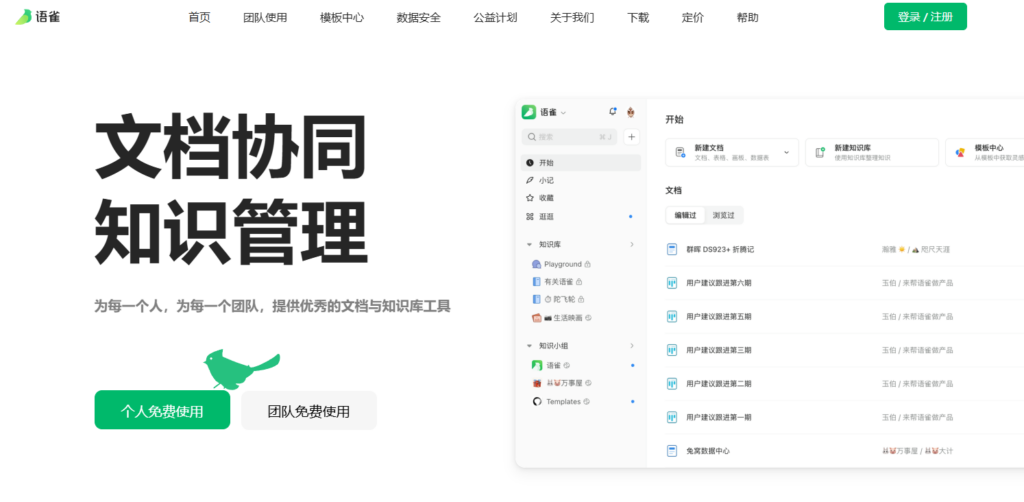Open 关于我们 in top navigation
Screen dimensions: 1024x502
coord(572,18)
